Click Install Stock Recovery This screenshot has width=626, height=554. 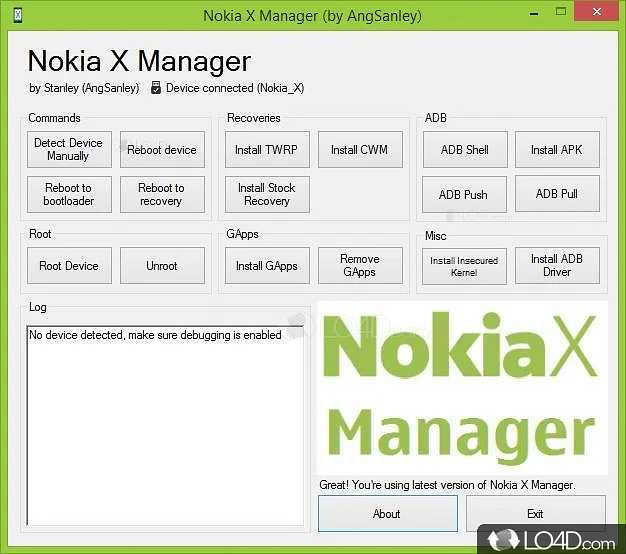(267, 194)
